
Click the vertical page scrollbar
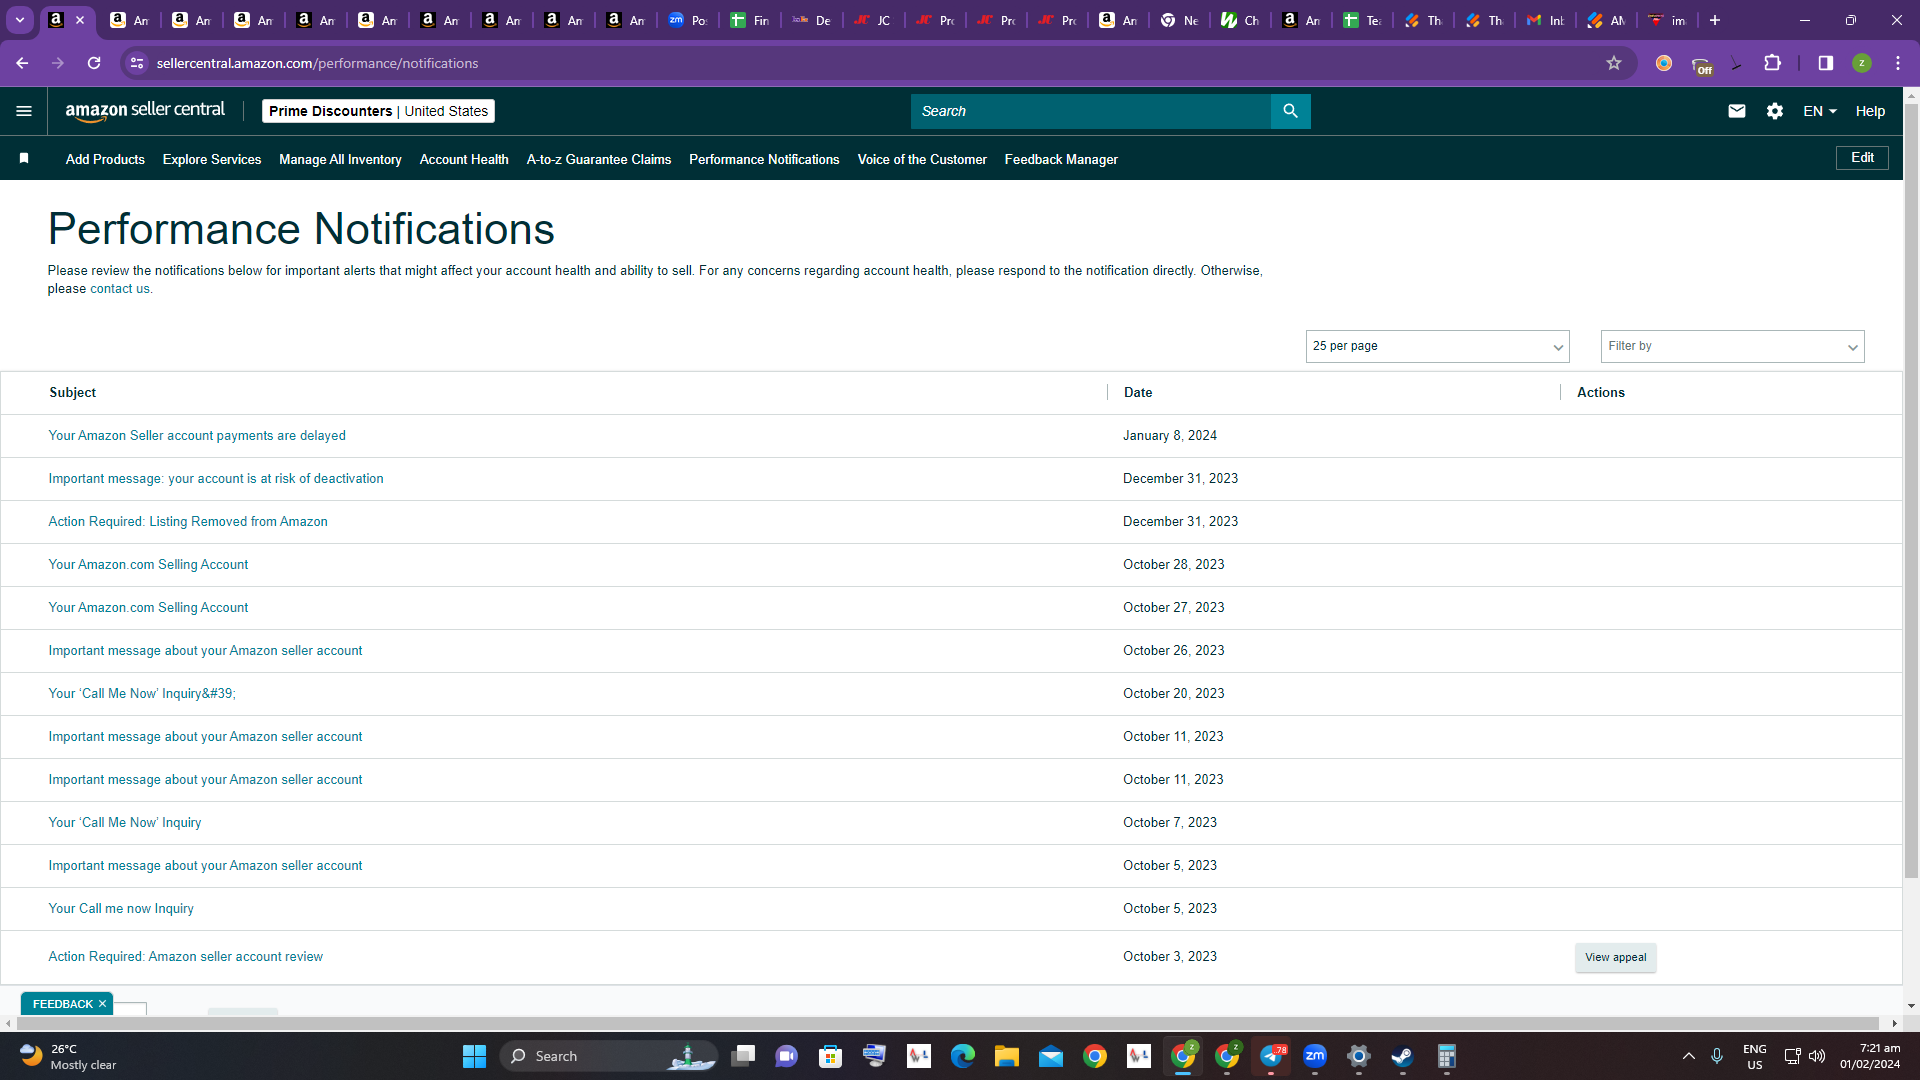point(1911,490)
